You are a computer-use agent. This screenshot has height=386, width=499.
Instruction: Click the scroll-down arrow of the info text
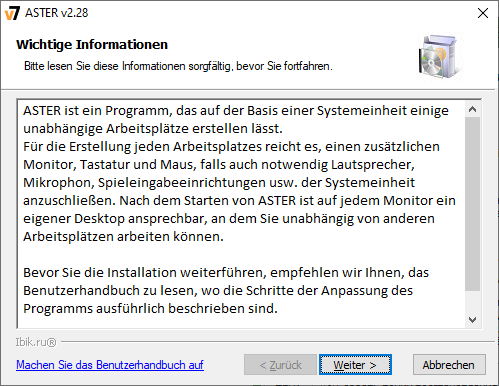(472, 320)
